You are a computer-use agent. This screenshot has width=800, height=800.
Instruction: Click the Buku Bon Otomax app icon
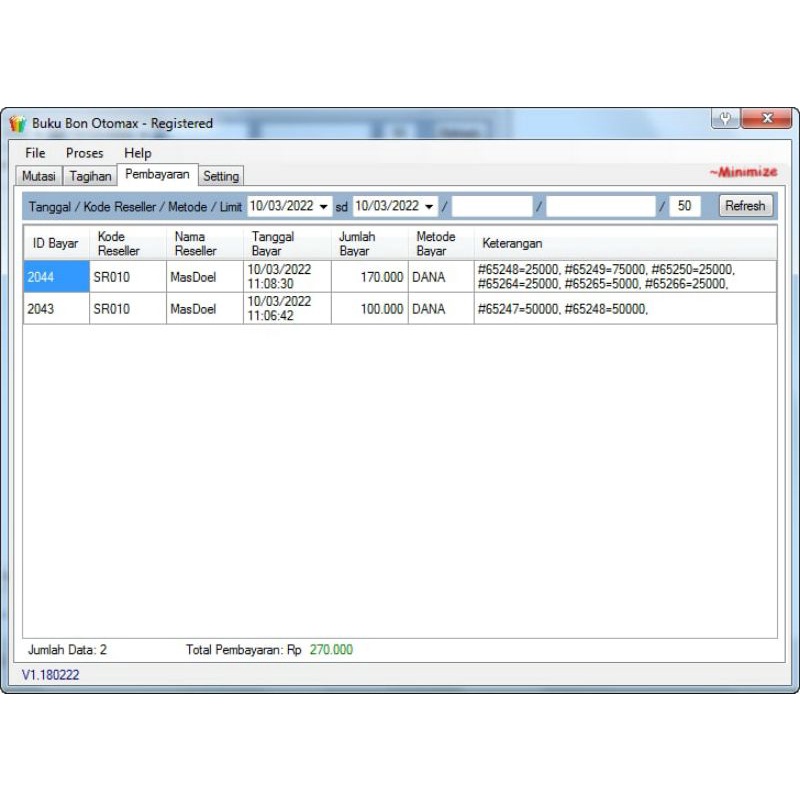pyautogui.click(x=17, y=124)
